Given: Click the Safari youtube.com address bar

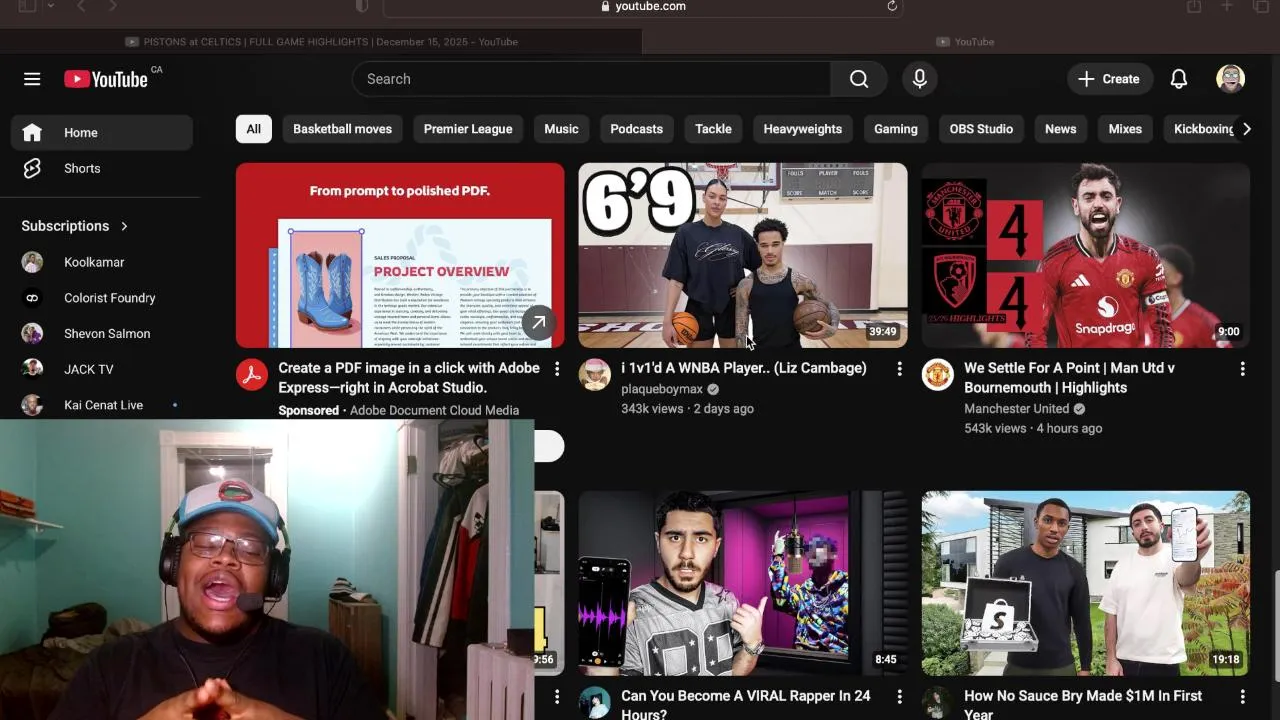Looking at the screenshot, I should tap(642, 6).
